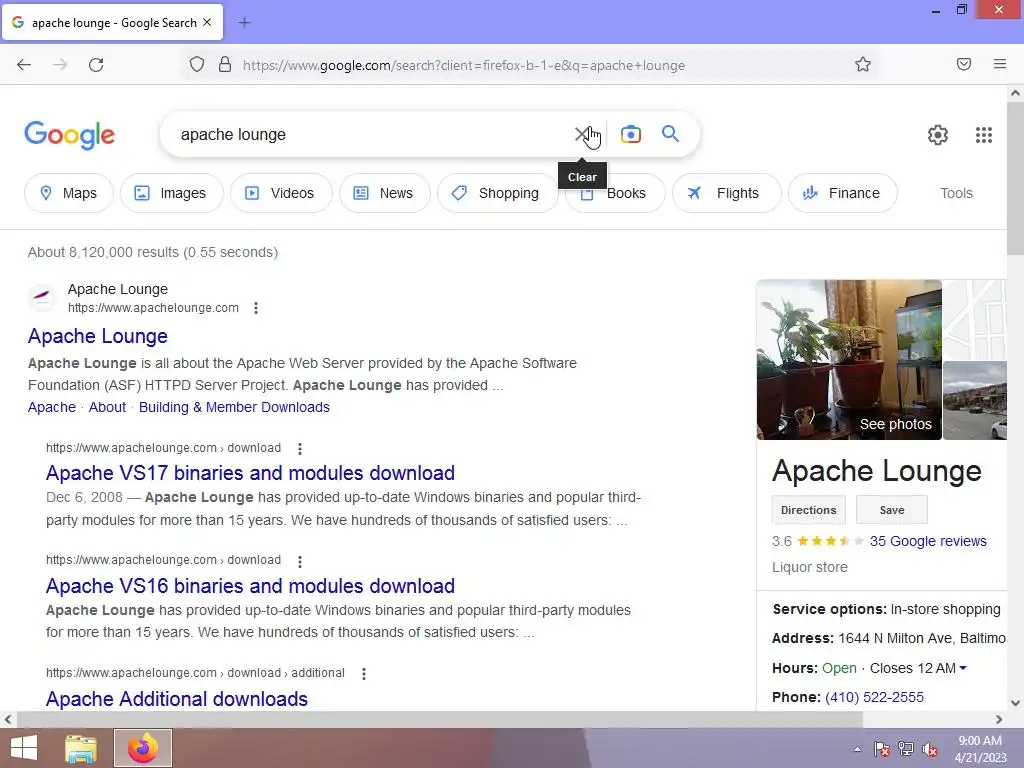The height and width of the screenshot is (768, 1024).
Task: Switch to Flights results
Action: tap(726, 193)
